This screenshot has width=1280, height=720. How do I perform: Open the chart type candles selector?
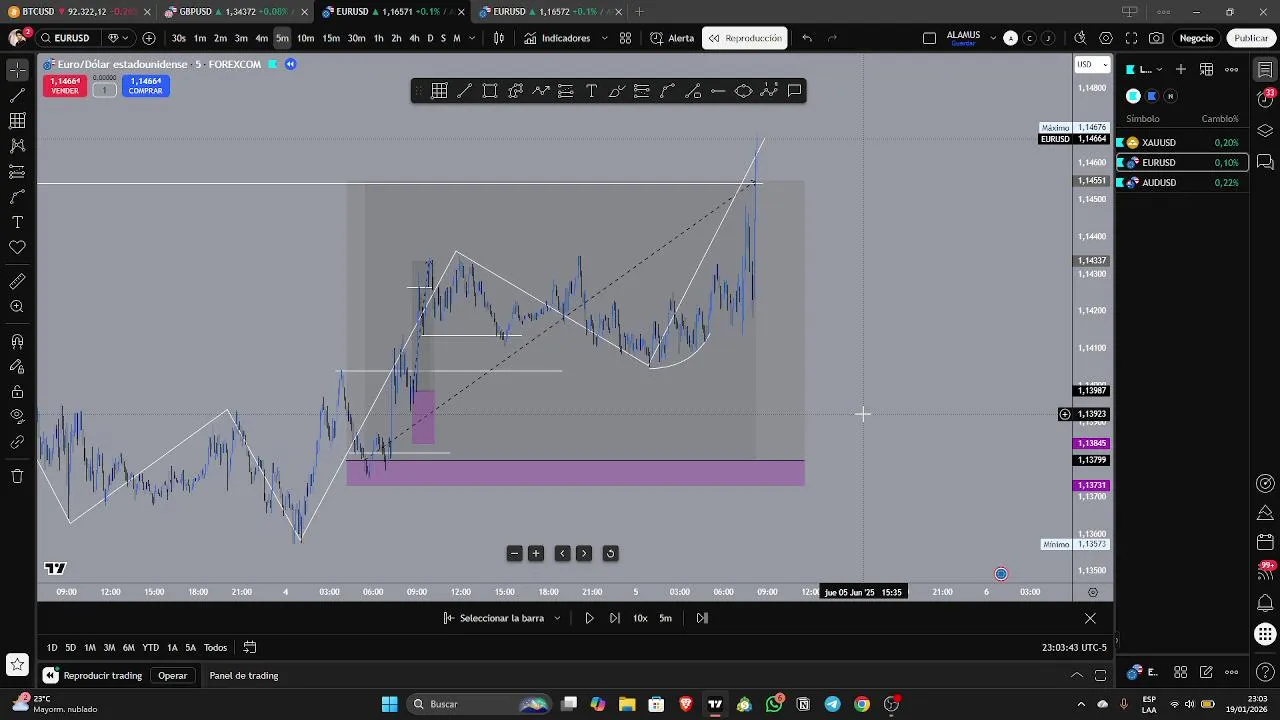499,38
